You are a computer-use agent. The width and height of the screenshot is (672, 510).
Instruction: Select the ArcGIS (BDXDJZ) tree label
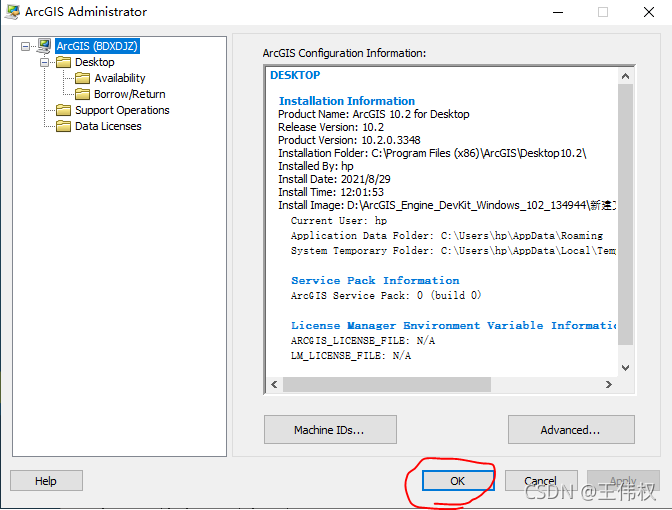pos(96,46)
